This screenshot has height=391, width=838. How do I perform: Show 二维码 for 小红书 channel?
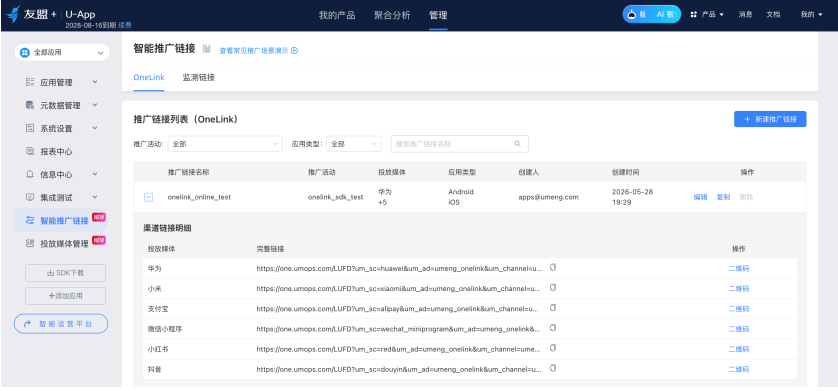pyautogui.click(x=739, y=349)
